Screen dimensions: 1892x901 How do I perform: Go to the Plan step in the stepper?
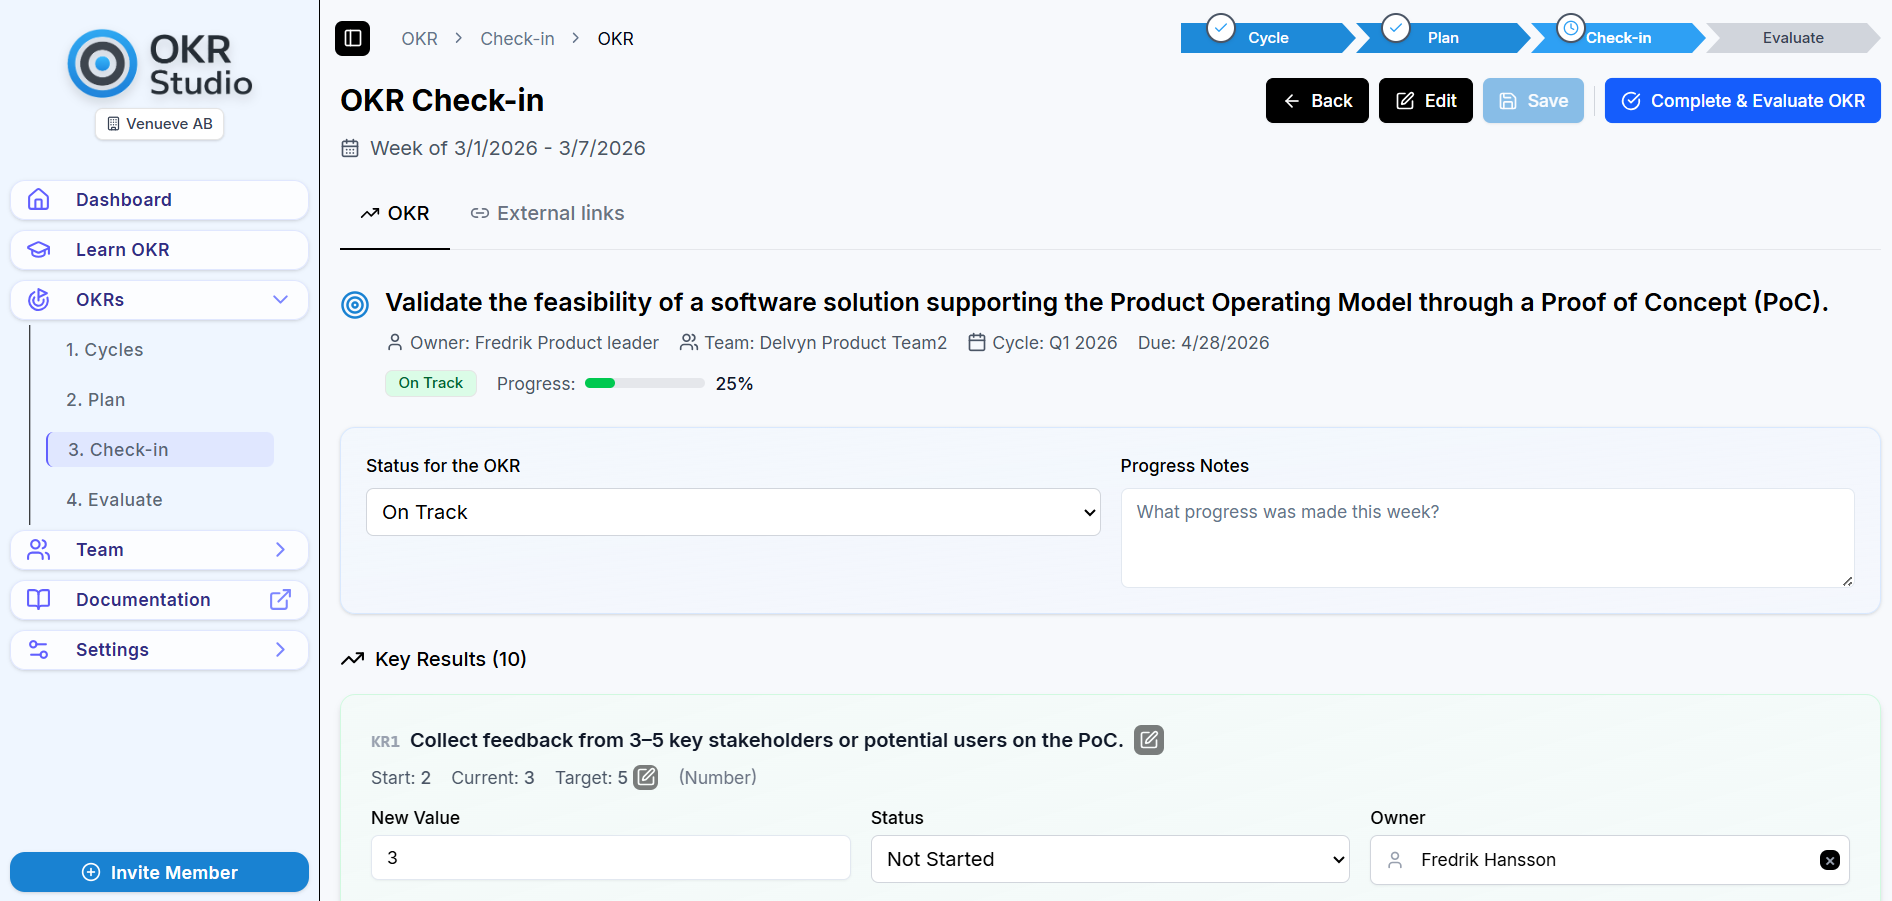point(1442,38)
